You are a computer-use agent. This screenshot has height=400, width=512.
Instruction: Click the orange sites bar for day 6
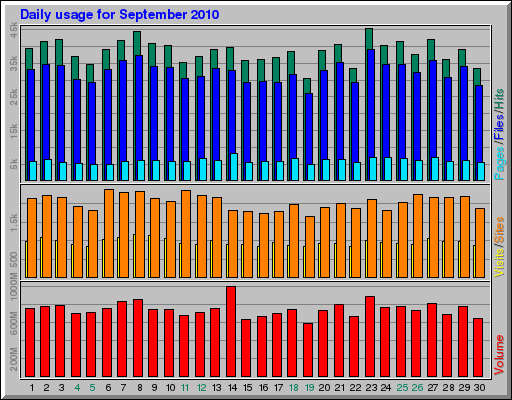(x=109, y=233)
